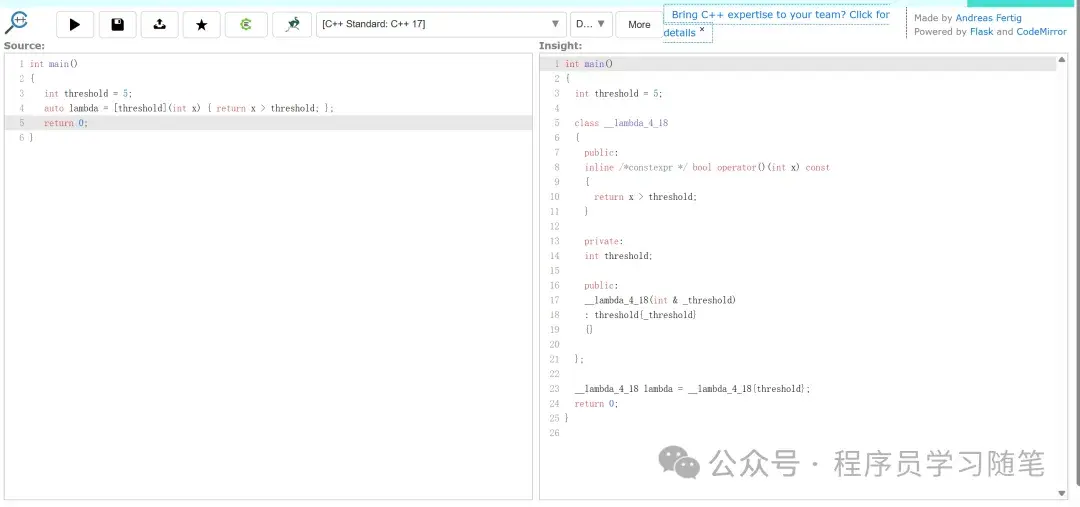Click 'int main()' line in Insight pane
Screen dimensions: 1080x507
coord(589,64)
